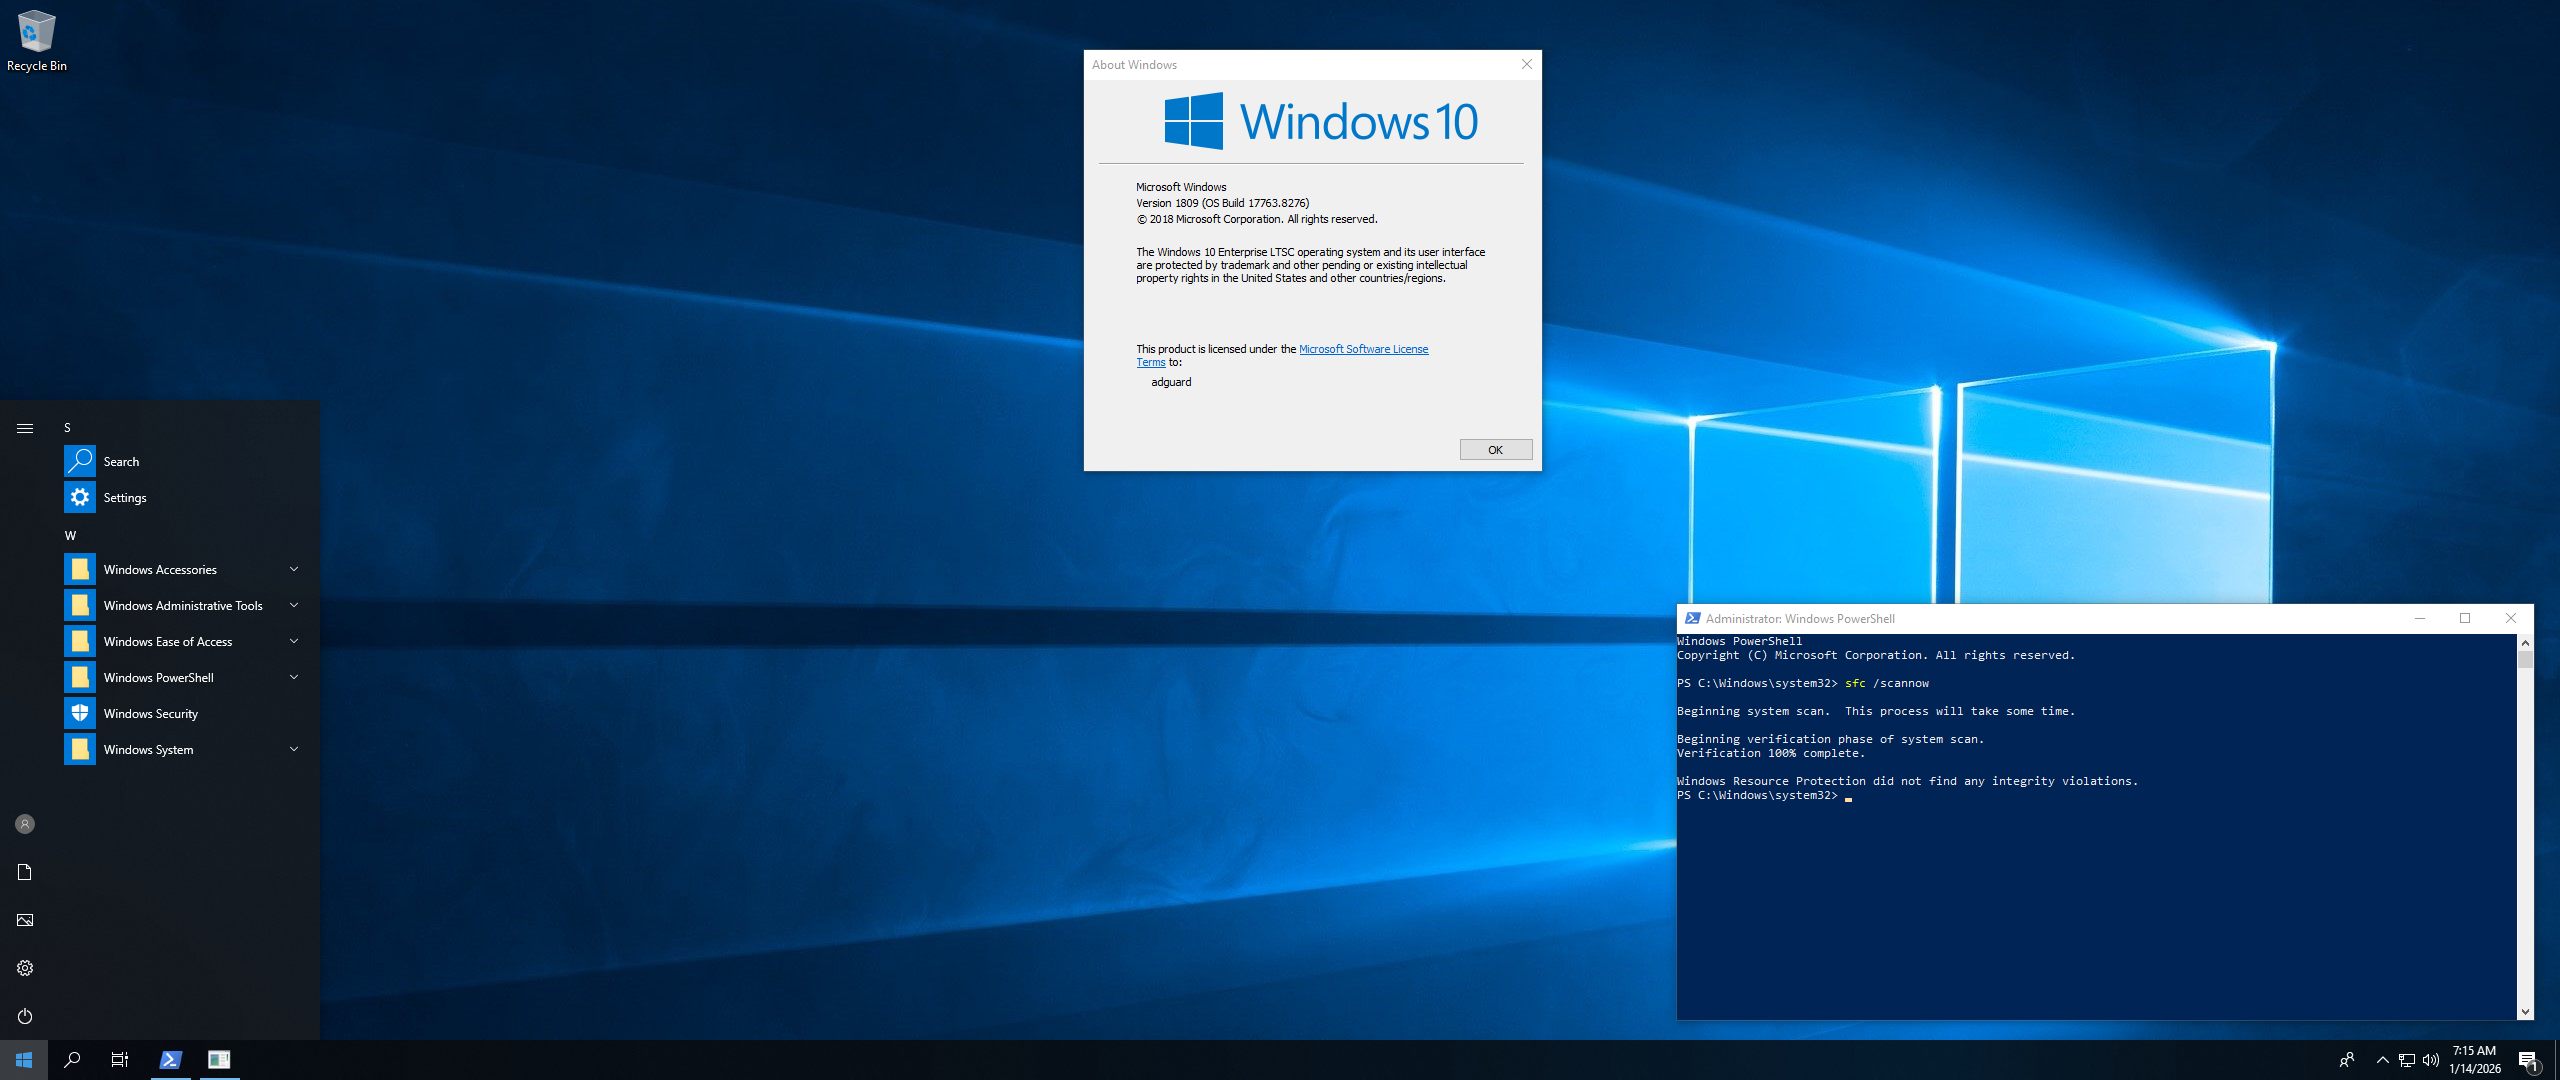The width and height of the screenshot is (2560, 1080).
Task: Open the Pictures icon in Start sidebar
Action: [x=25, y=920]
